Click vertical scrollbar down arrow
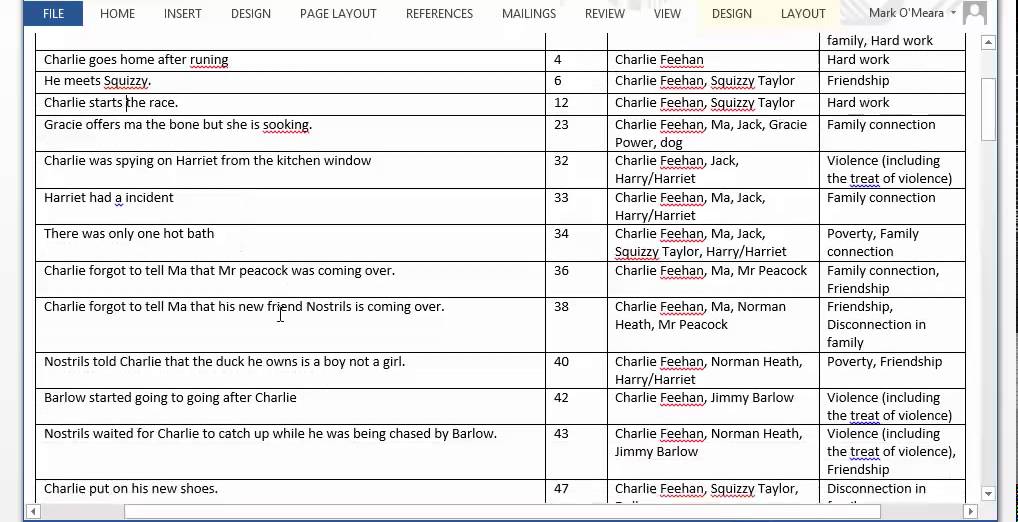 click(x=988, y=494)
